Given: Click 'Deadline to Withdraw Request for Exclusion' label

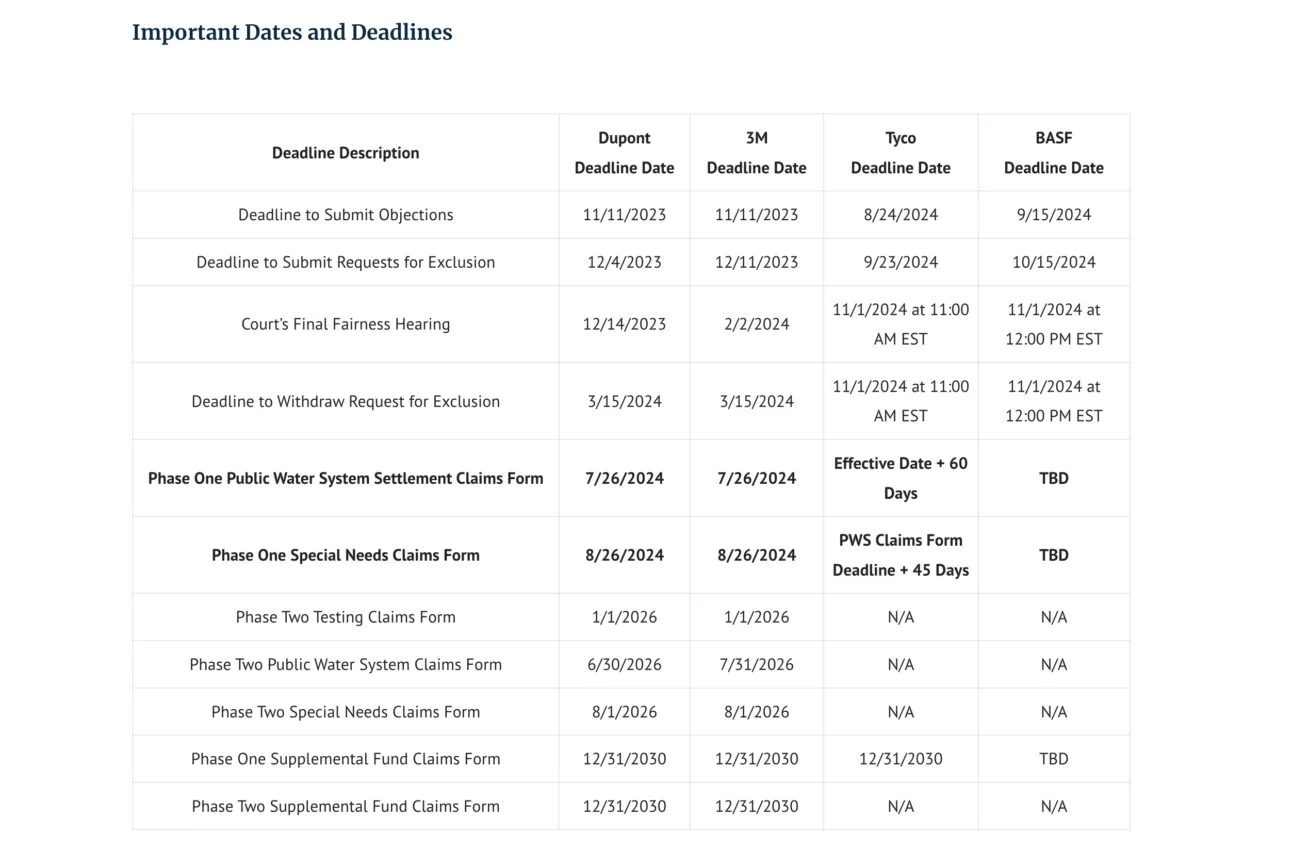Looking at the screenshot, I should (345, 401).
